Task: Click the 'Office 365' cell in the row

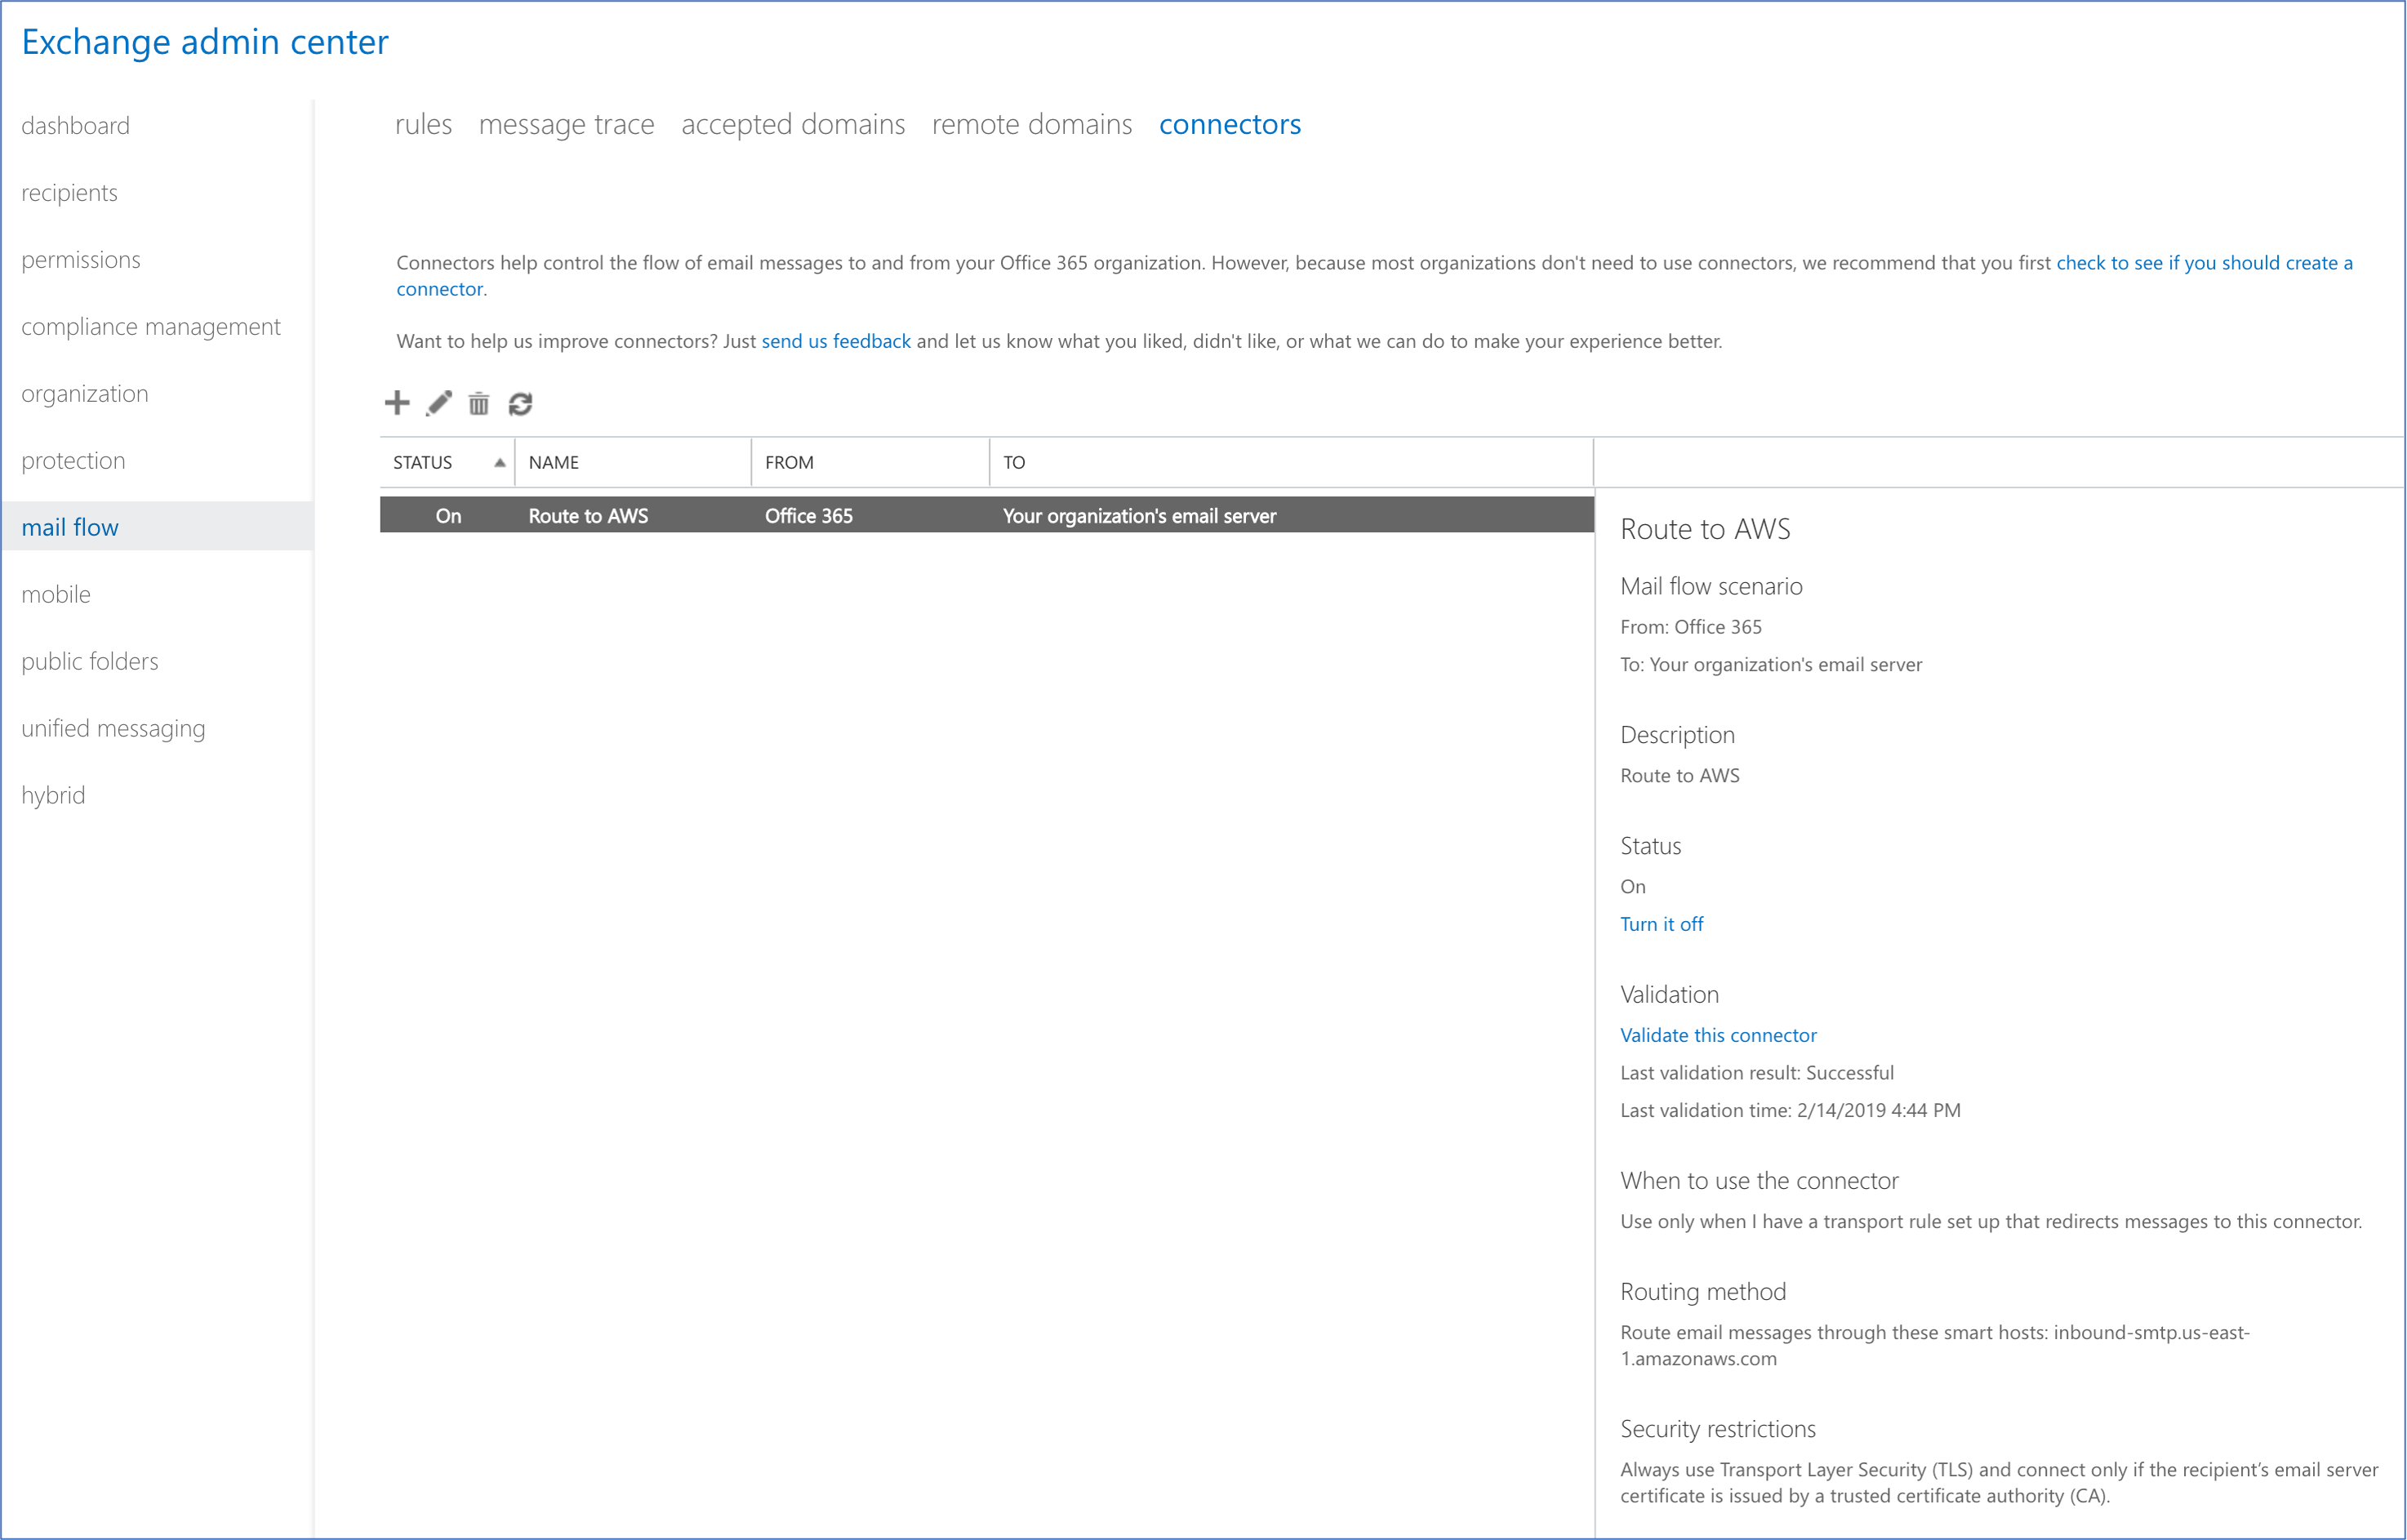Action: point(809,516)
